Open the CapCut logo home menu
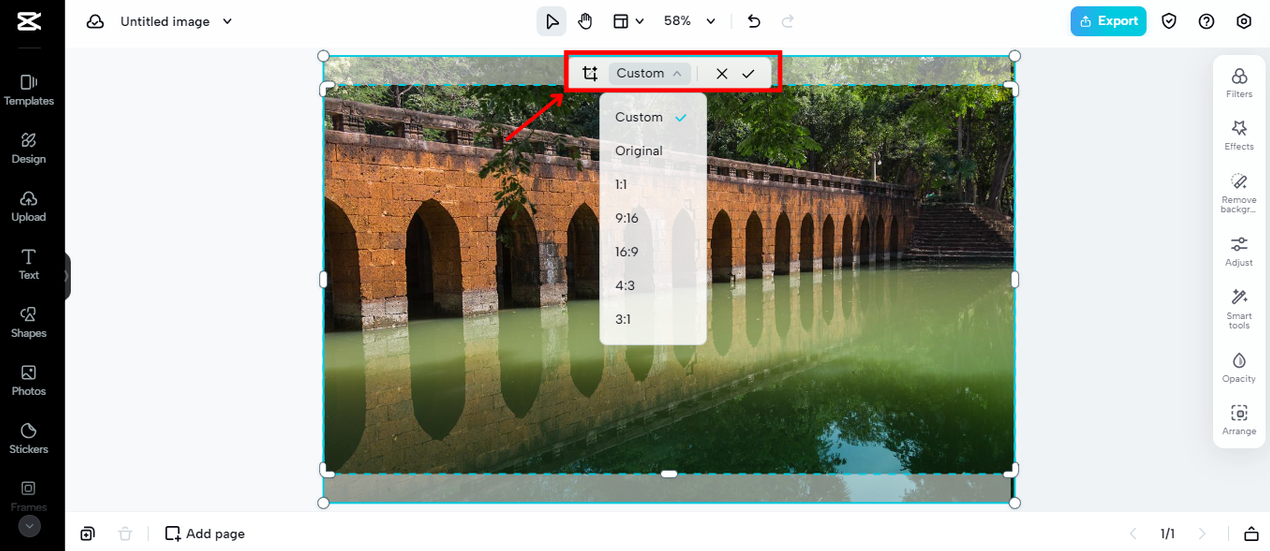 (28, 21)
